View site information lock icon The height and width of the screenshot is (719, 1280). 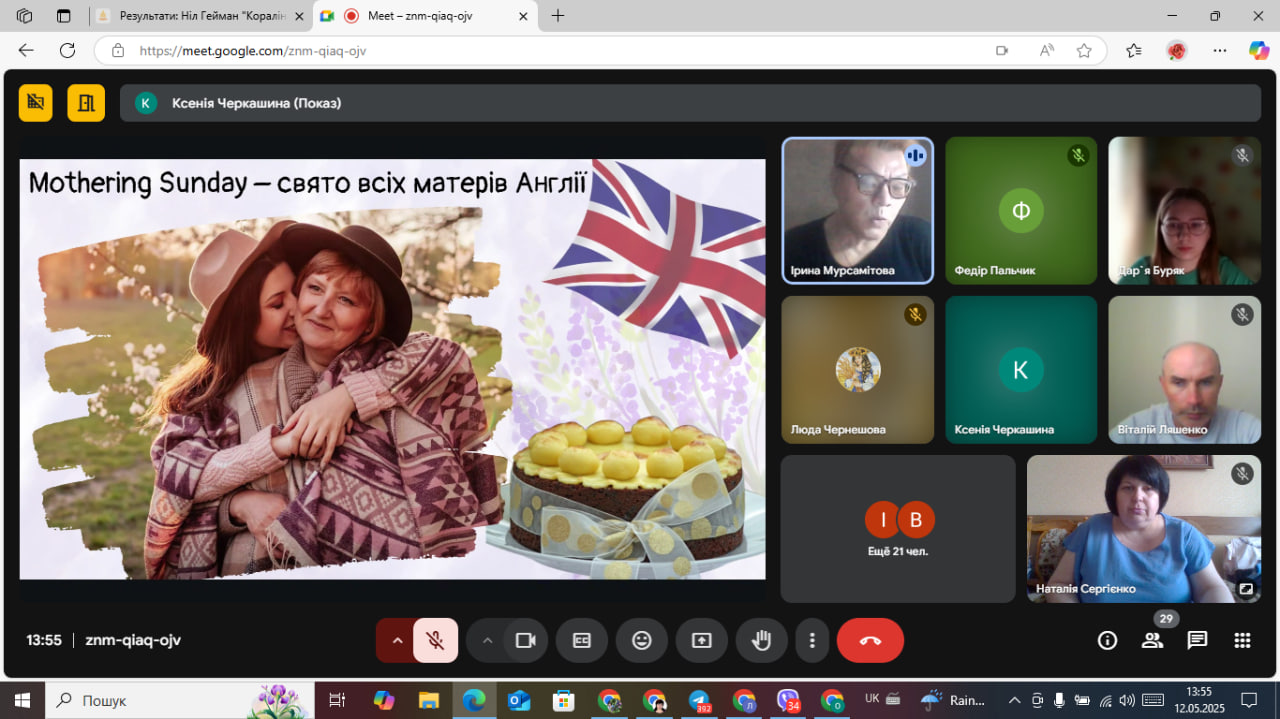pos(118,50)
